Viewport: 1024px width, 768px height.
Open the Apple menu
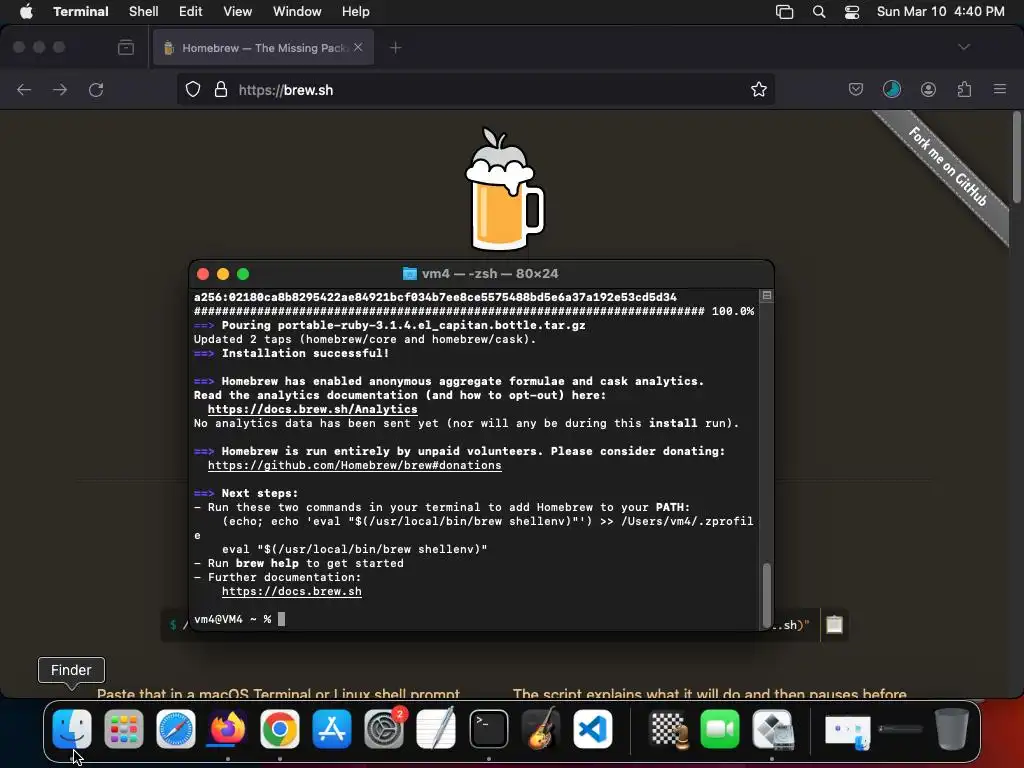[x=26, y=12]
